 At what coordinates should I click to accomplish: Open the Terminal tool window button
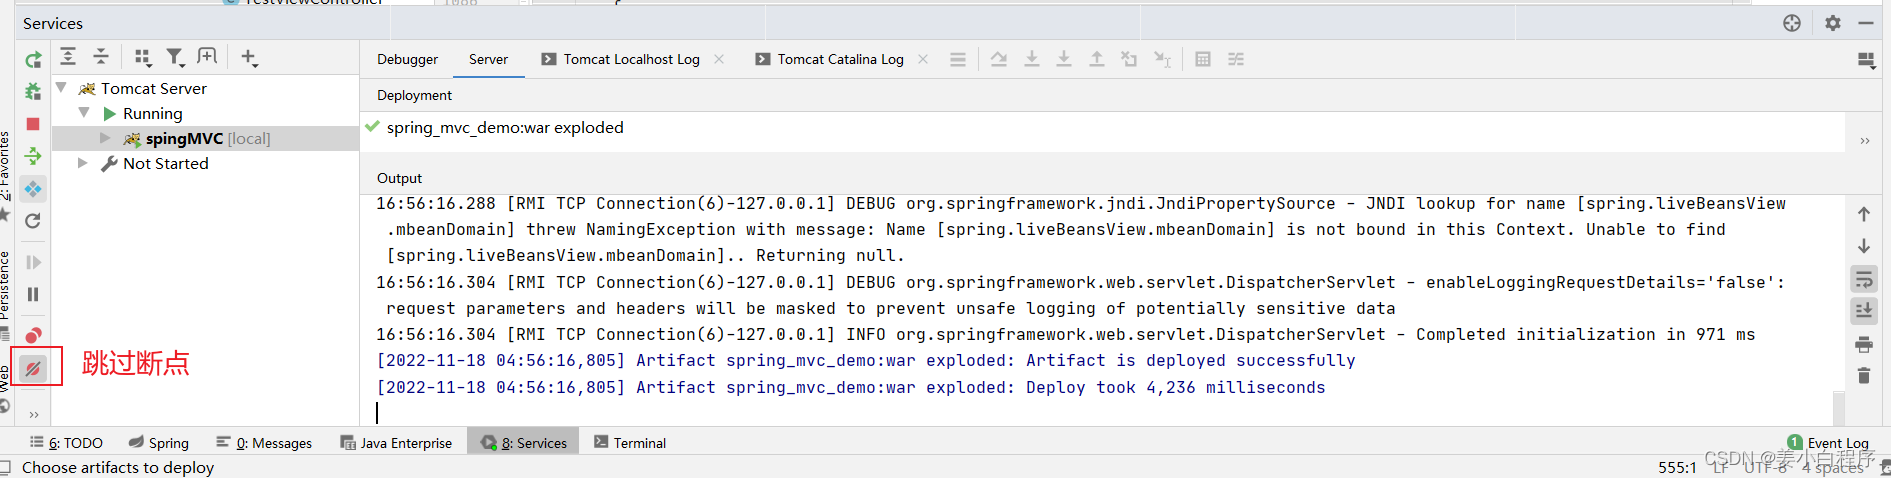630,442
